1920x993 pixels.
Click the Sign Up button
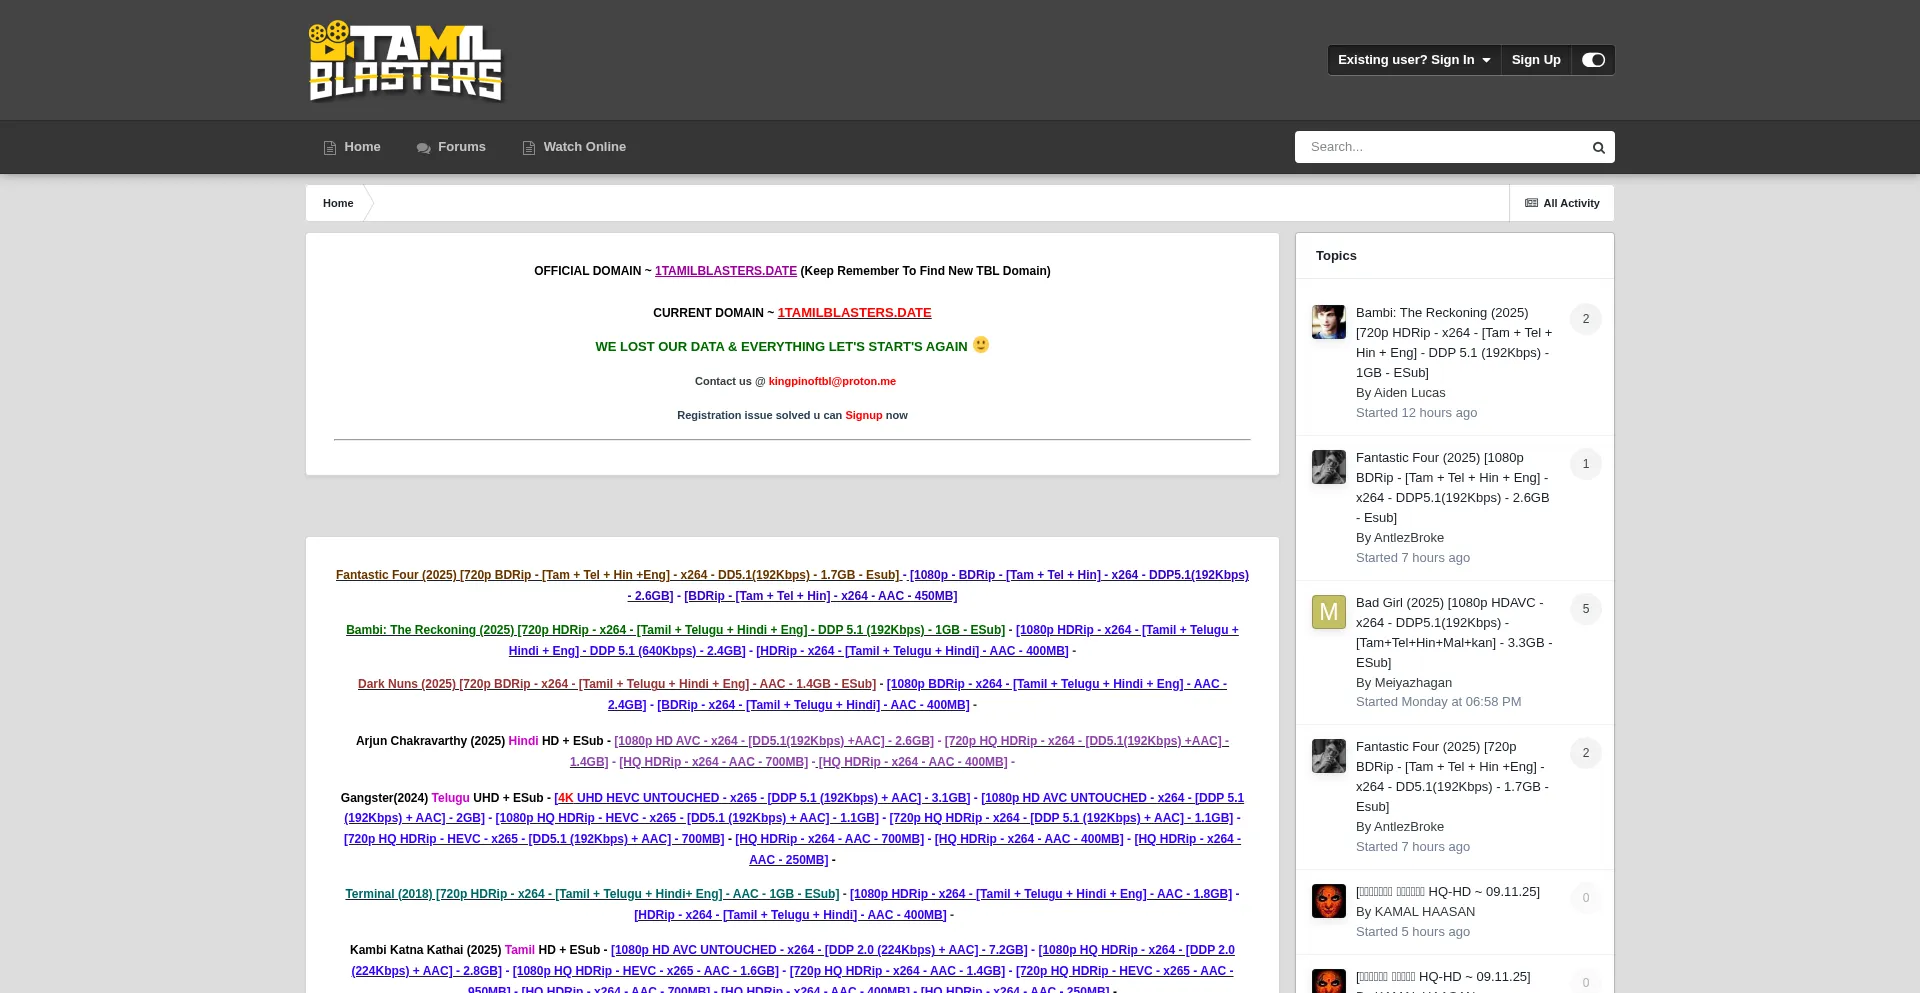[1535, 60]
